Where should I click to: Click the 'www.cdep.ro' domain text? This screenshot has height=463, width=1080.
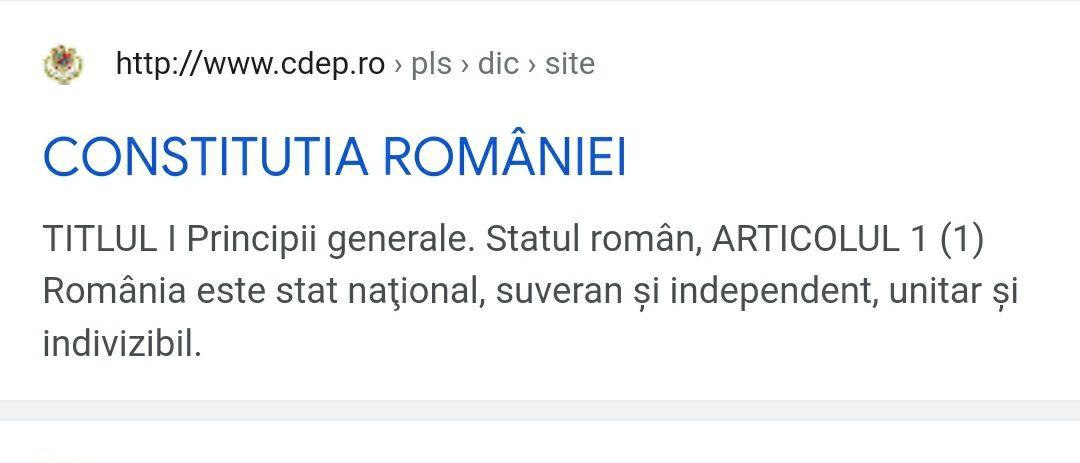tap(295, 64)
